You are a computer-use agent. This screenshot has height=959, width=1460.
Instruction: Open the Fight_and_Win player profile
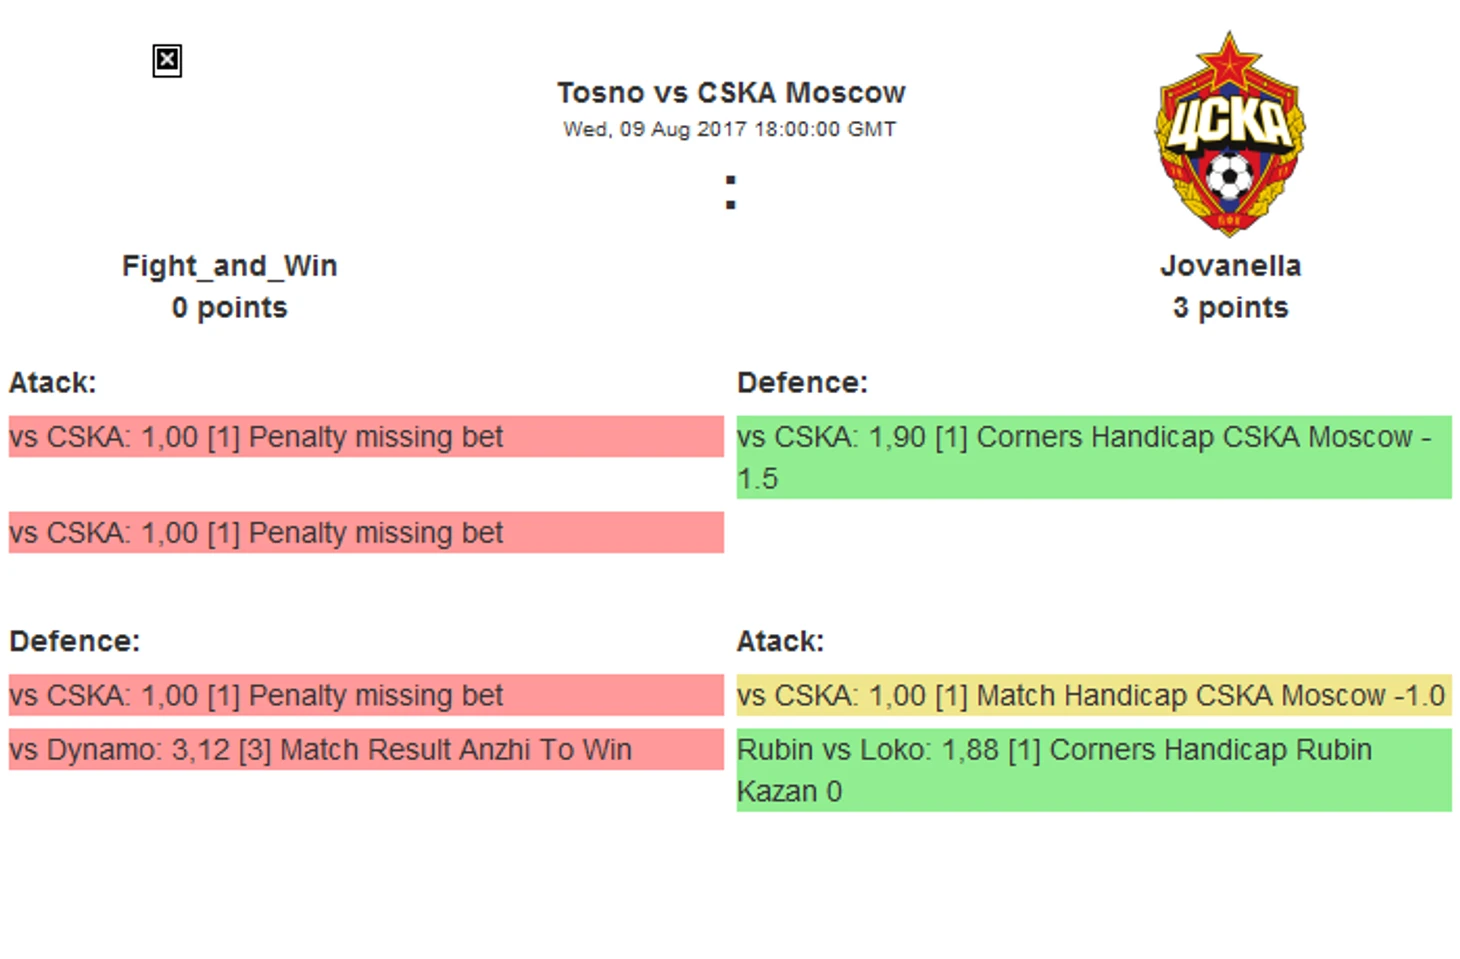tap(230, 266)
